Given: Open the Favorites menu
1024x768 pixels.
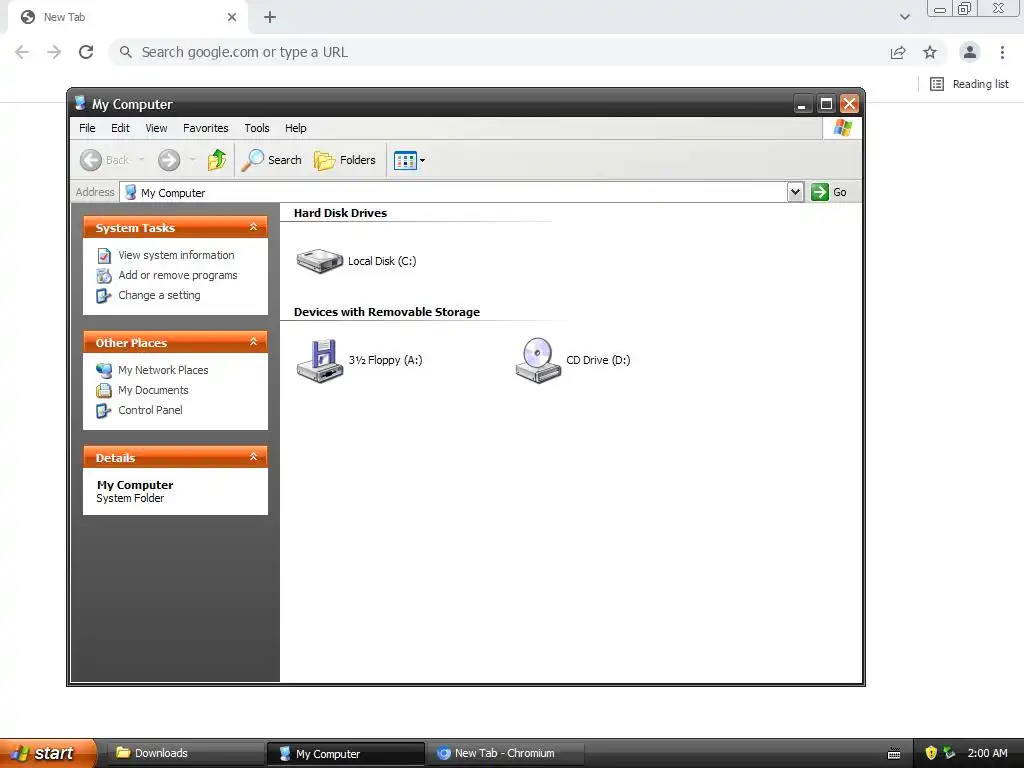Looking at the screenshot, I should point(206,128).
